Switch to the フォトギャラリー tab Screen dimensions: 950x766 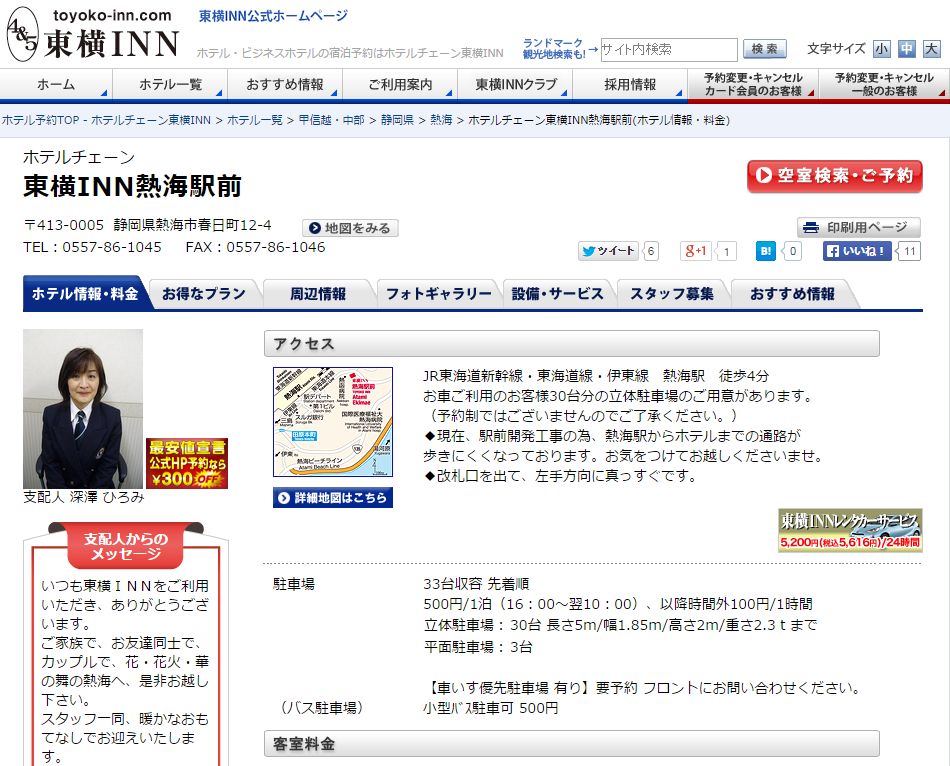[439, 294]
